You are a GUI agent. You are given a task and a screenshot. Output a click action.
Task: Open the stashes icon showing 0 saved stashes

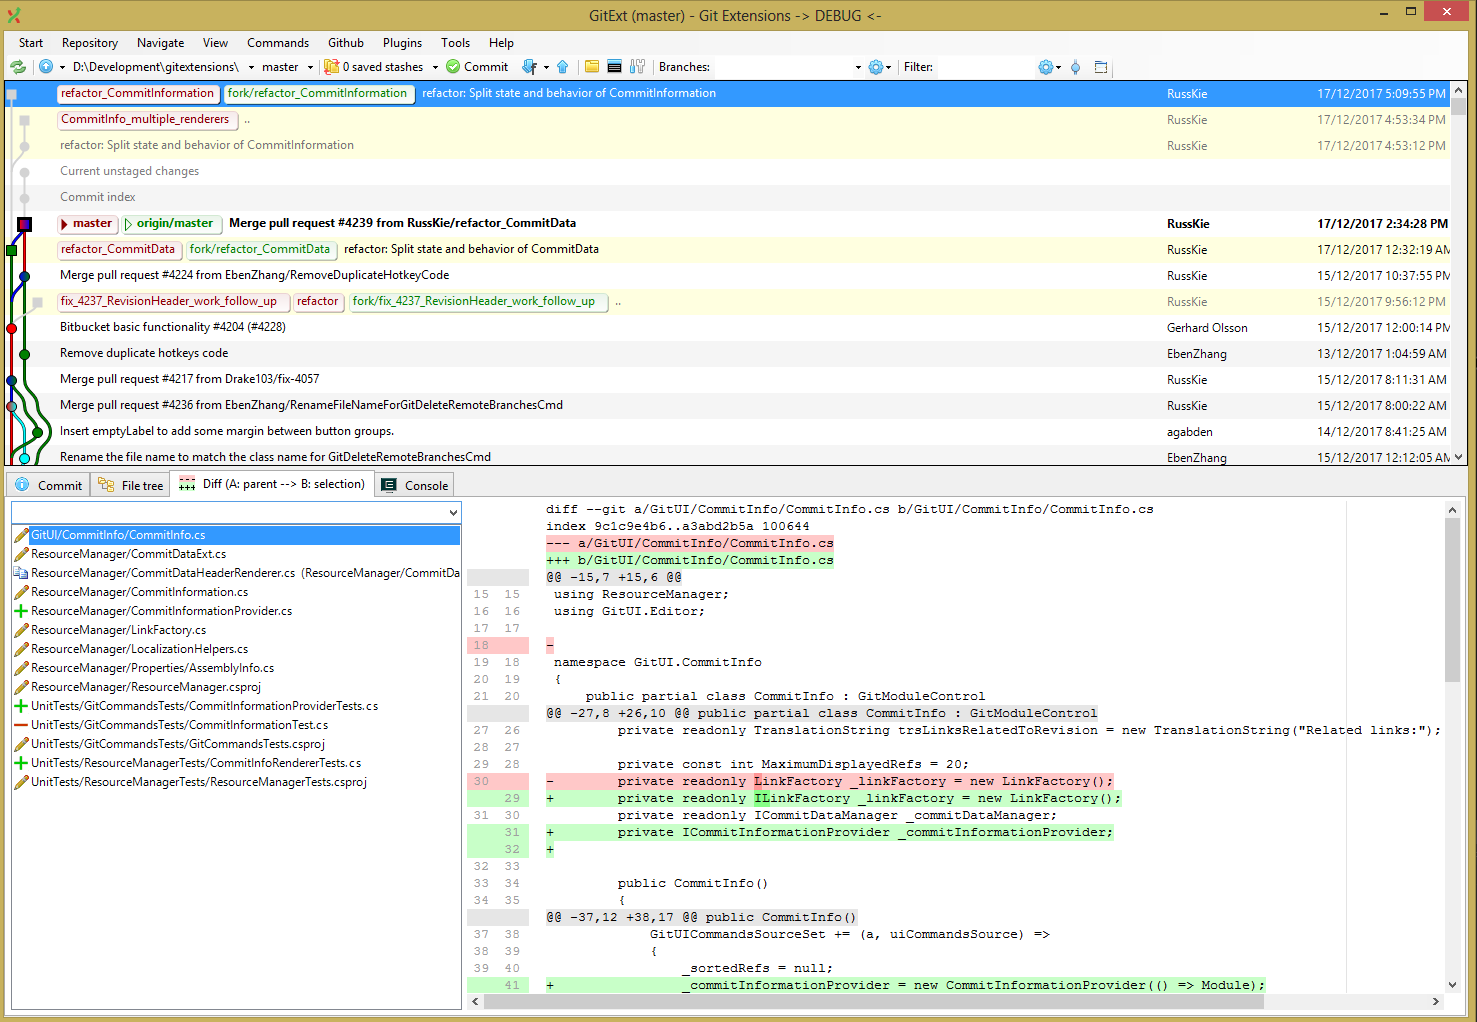(x=330, y=67)
